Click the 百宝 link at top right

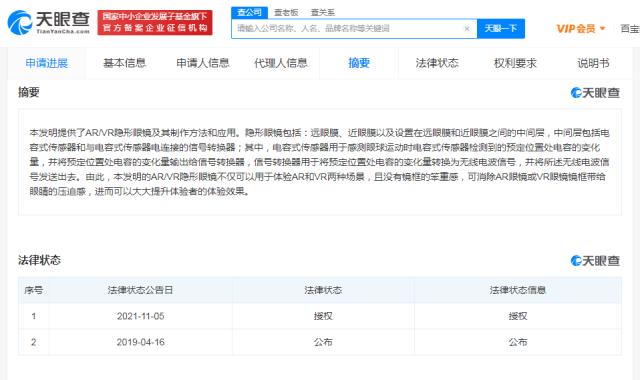(x=630, y=29)
